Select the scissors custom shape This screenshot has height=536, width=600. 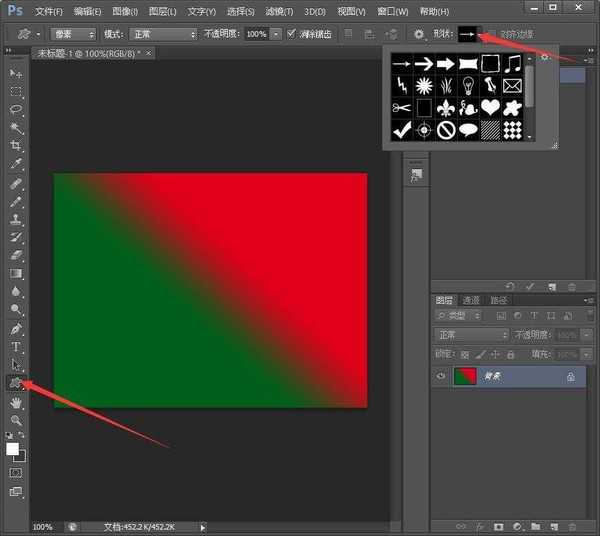[x=401, y=108]
